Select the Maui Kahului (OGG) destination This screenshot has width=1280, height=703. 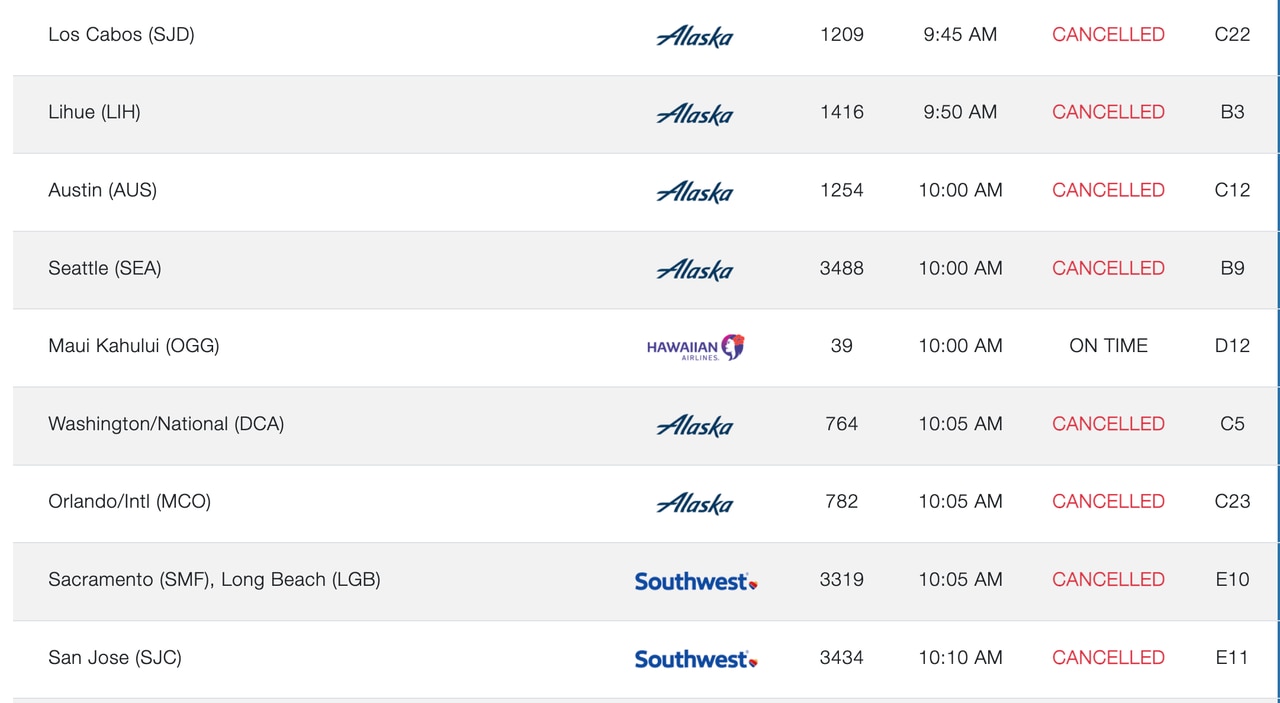tap(134, 346)
